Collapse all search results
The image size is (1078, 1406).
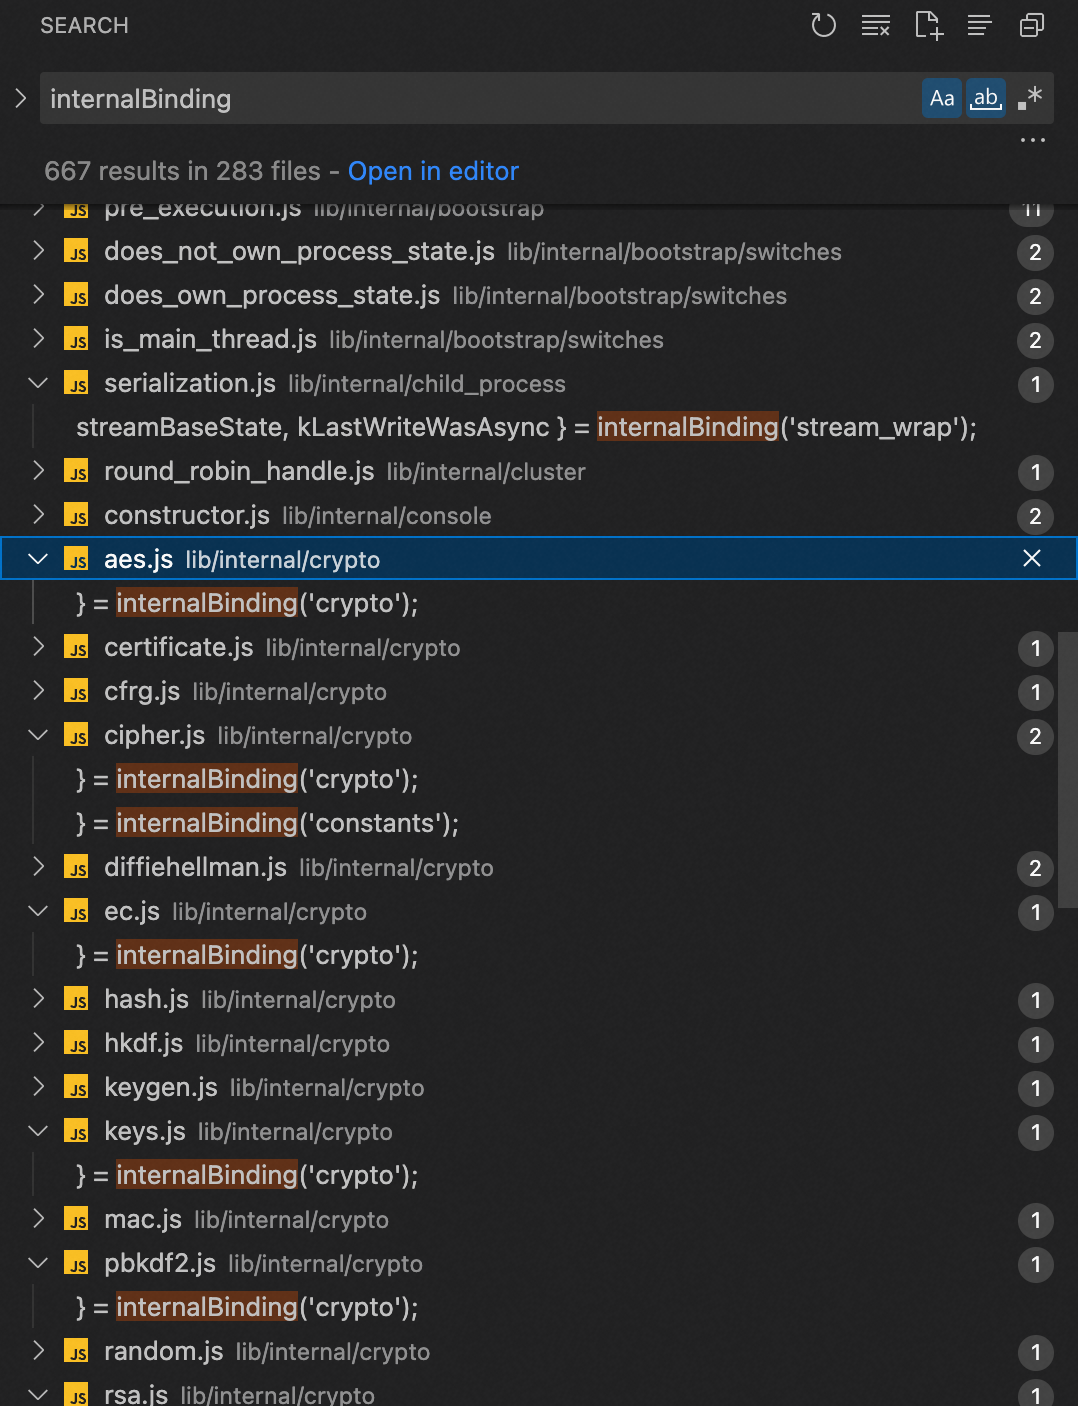click(x=1032, y=25)
